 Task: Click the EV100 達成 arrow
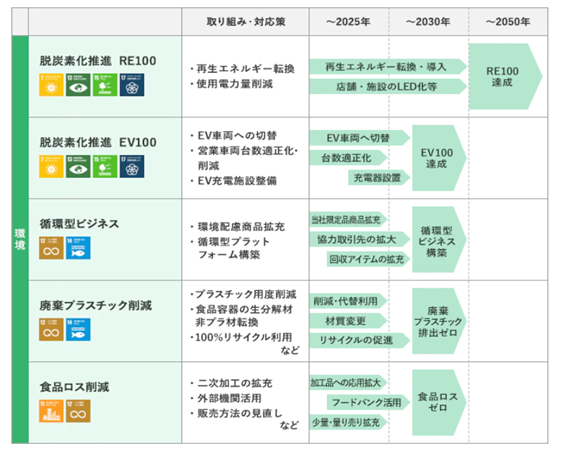click(439, 158)
